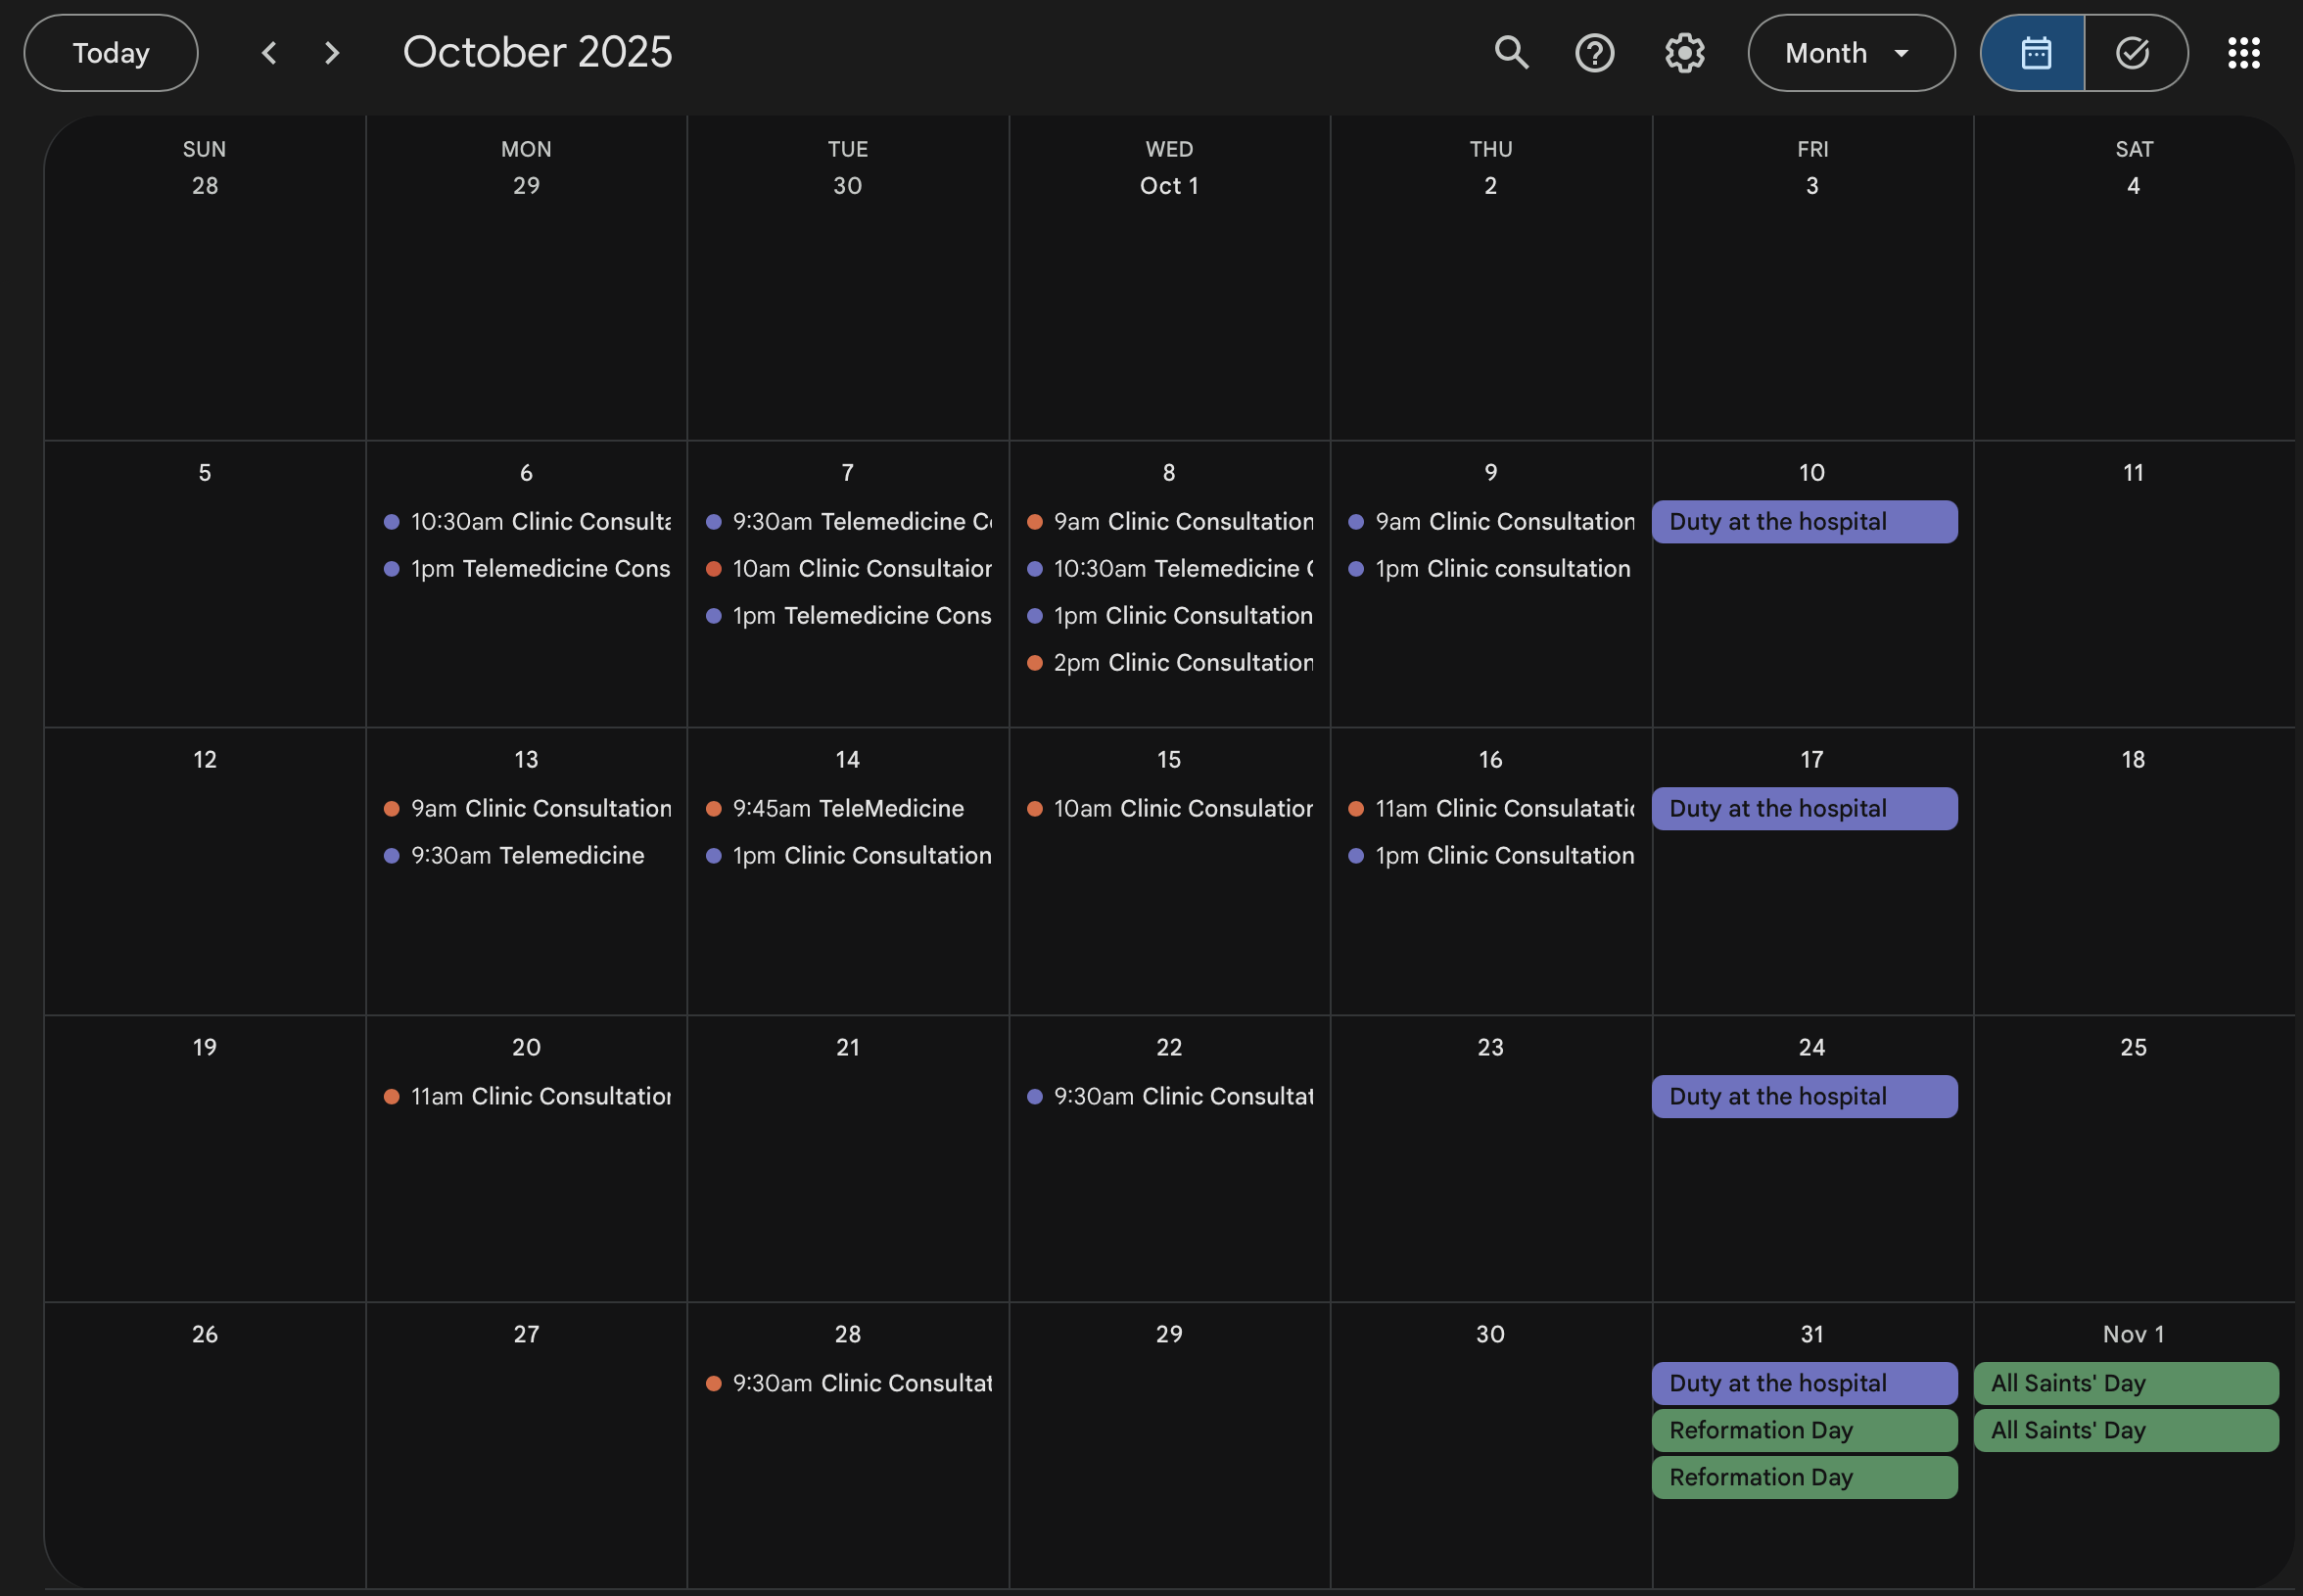Screen dimensions: 2303x1596
Task: Select date 21 in the grid
Action: (848, 1048)
